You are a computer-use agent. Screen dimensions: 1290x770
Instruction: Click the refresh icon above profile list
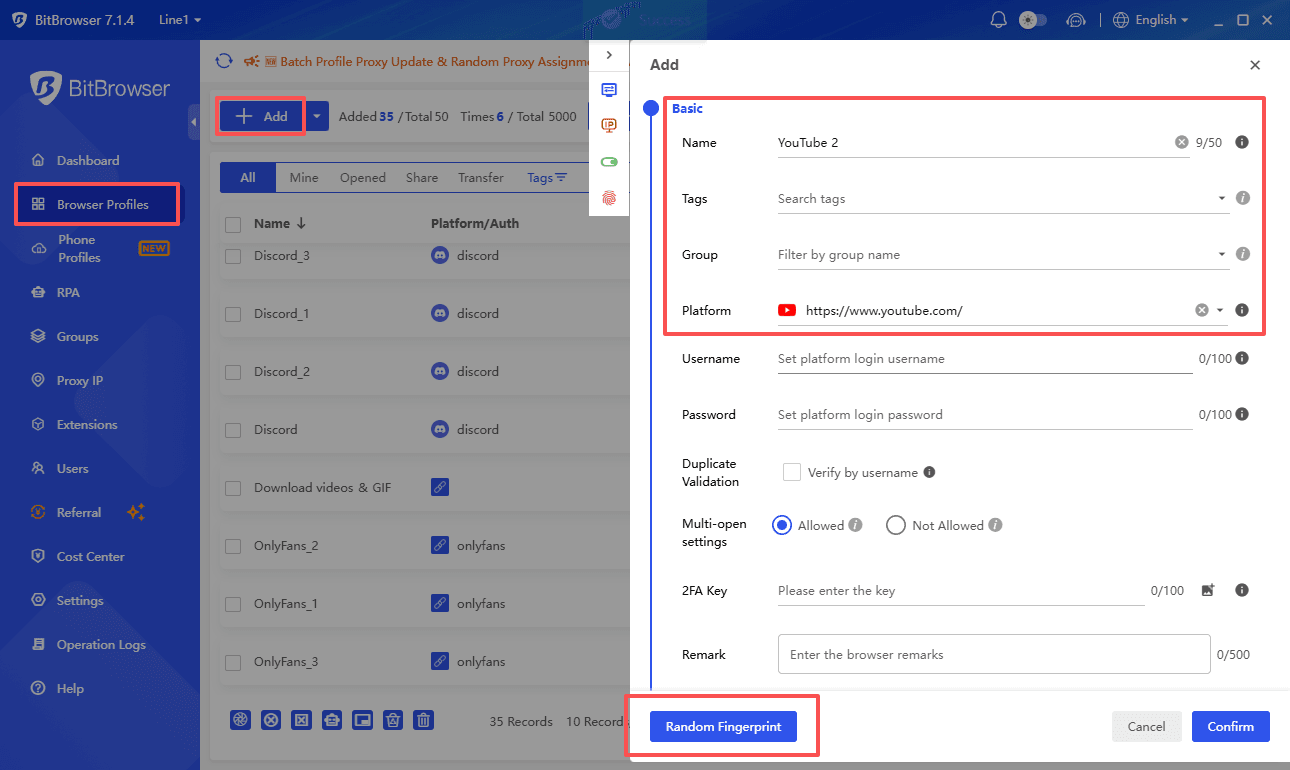224,61
